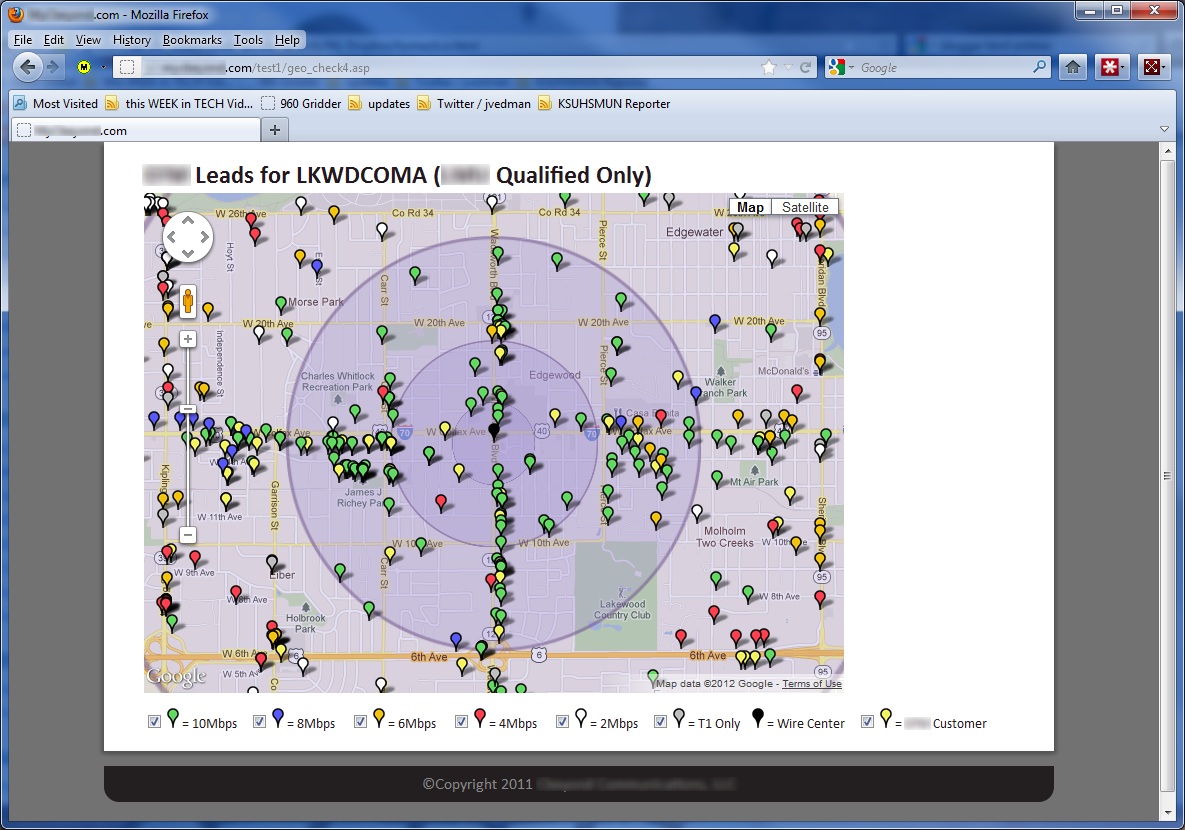1185x830 pixels.
Task: Pan the map left
Action: click(x=172, y=237)
